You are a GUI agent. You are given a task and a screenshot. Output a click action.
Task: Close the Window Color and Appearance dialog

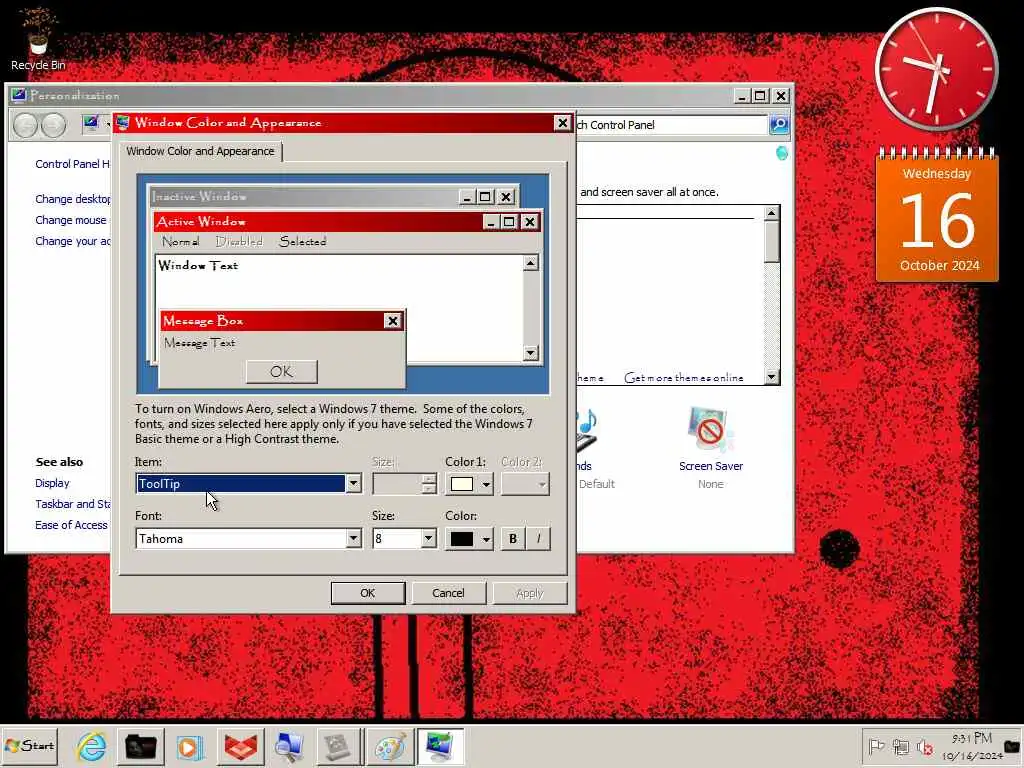[562, 123]
